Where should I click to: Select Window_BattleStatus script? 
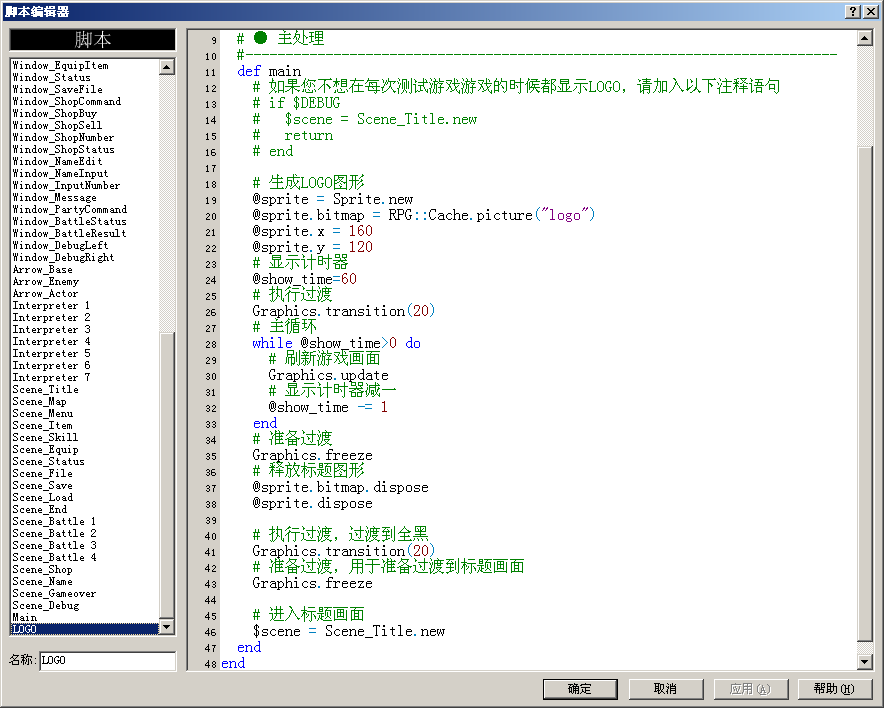[85, 222]
